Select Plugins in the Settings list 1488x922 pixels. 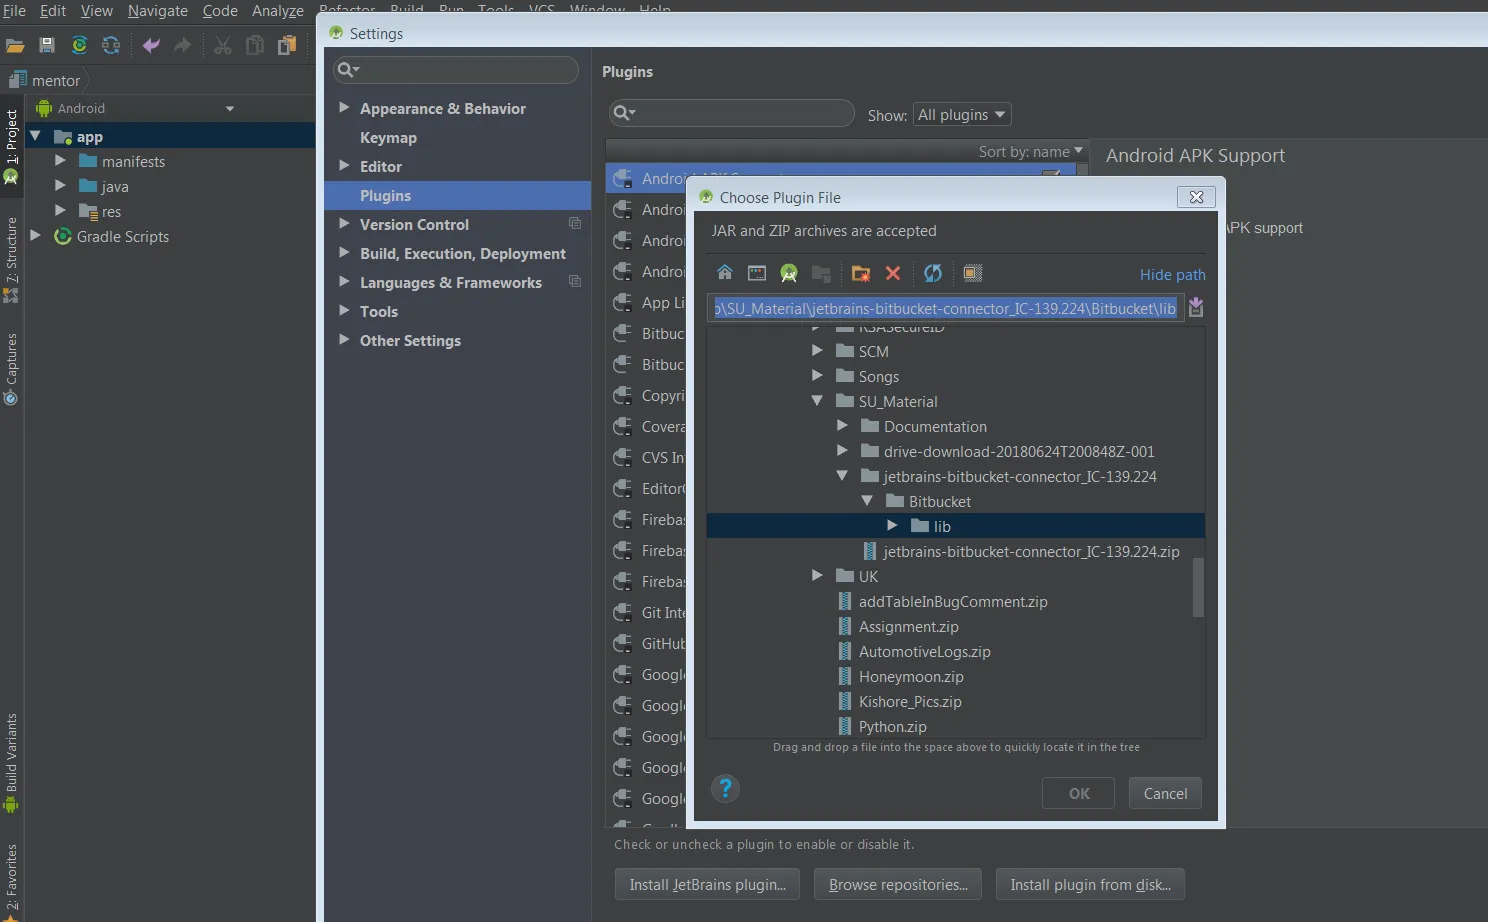coord(458,195)
